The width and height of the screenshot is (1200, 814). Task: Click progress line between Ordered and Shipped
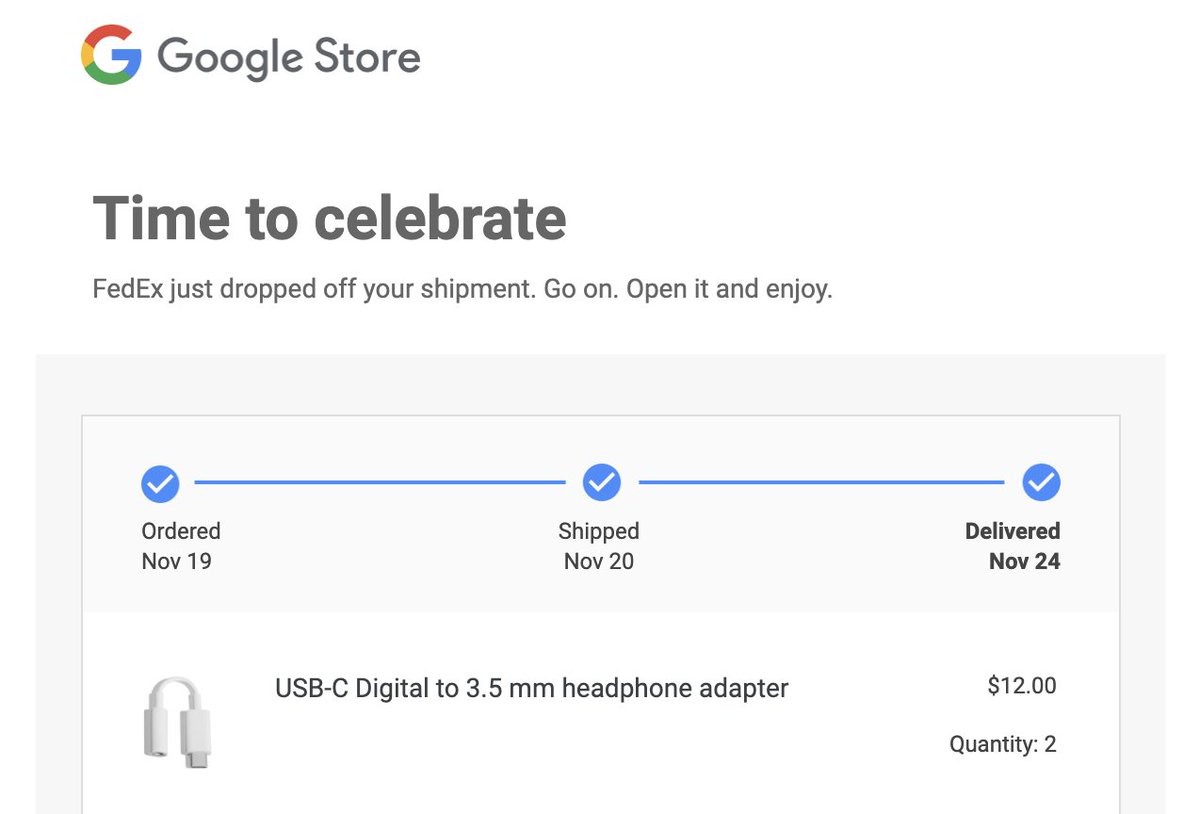pyautogui.click(x=380, y=483)
